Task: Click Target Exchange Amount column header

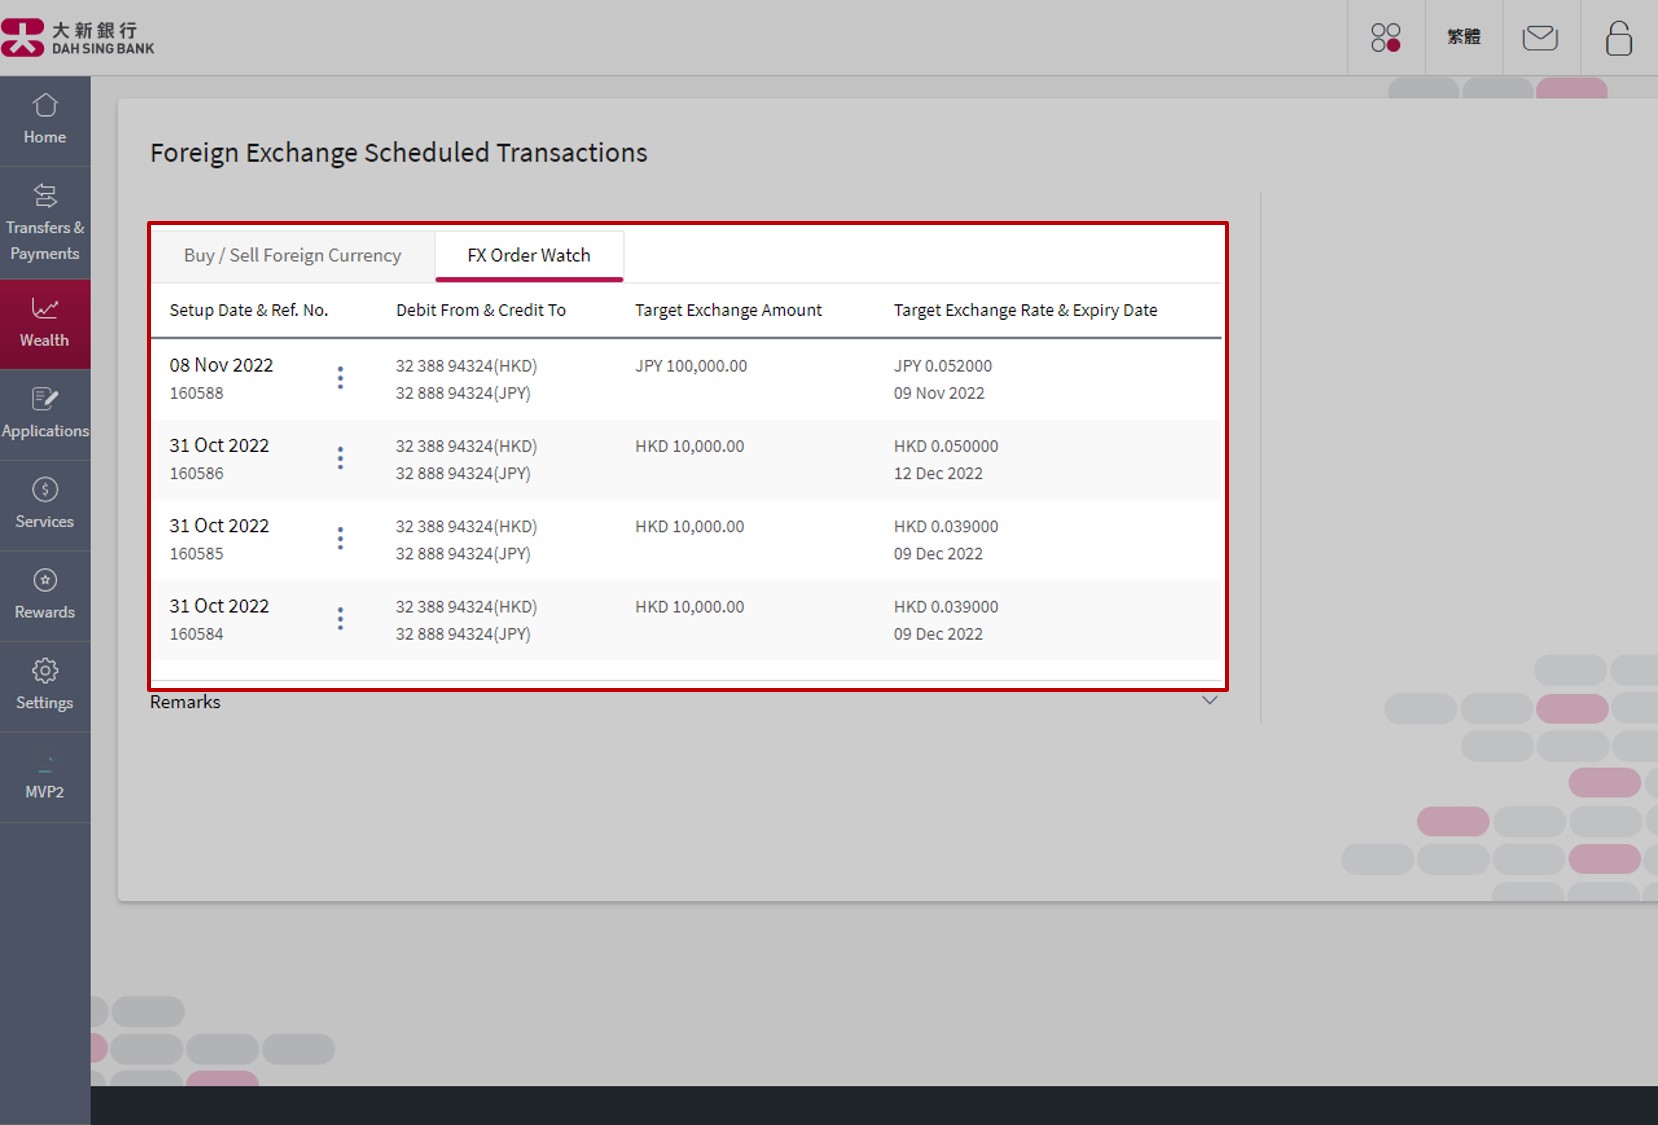Action: pyautogui.click(x=728, y=310)
